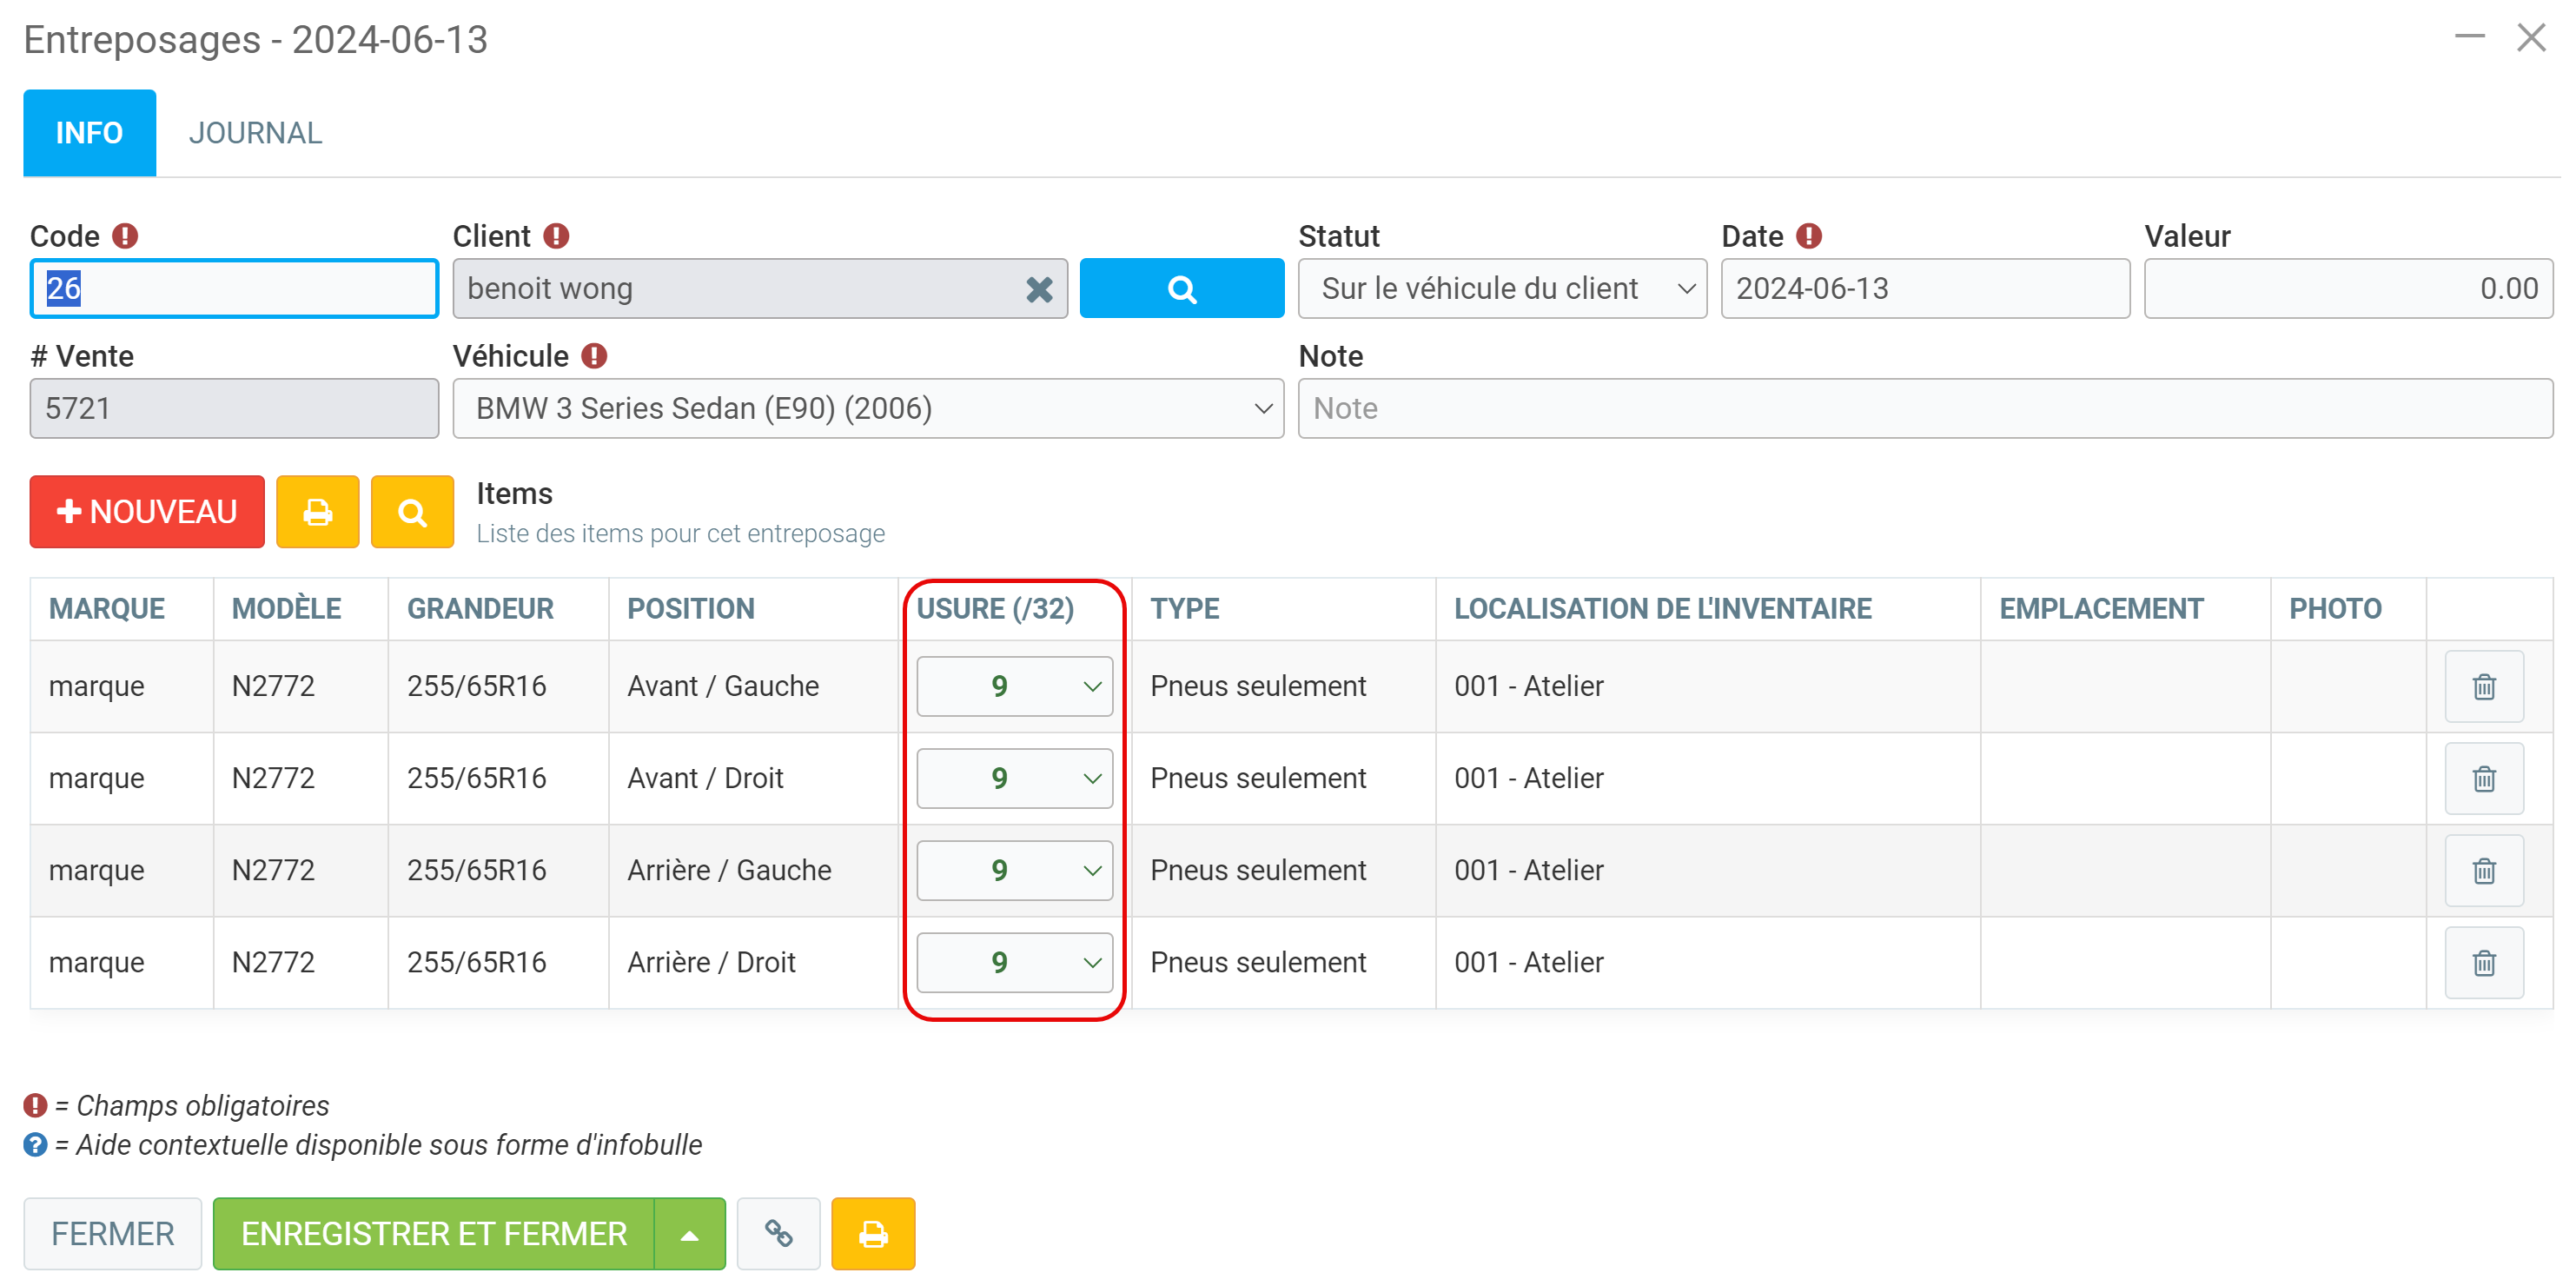Expand the Enregistrer et Fermer arrow menu
Viewport: 2576px width, 1286px height.
pyautogui.click(x=689, y=1234)
